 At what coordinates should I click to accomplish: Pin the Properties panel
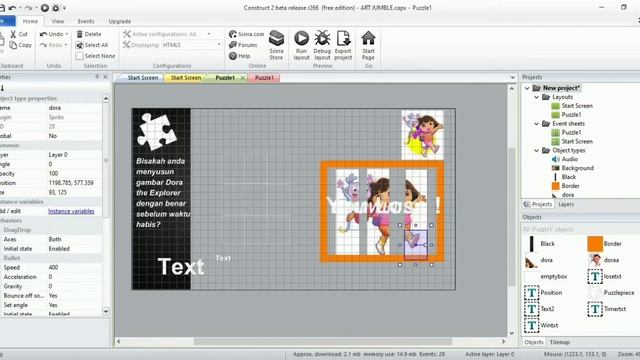tap(97, 77)
